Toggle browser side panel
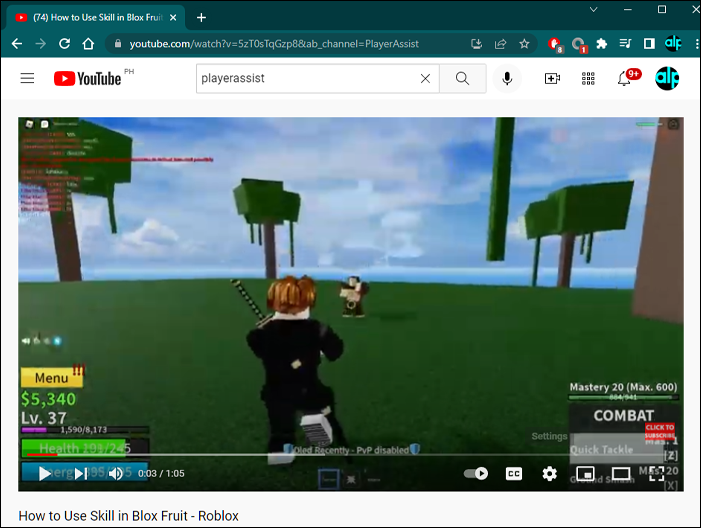Viewport: 701px width, 528px height. click(649, 44)
